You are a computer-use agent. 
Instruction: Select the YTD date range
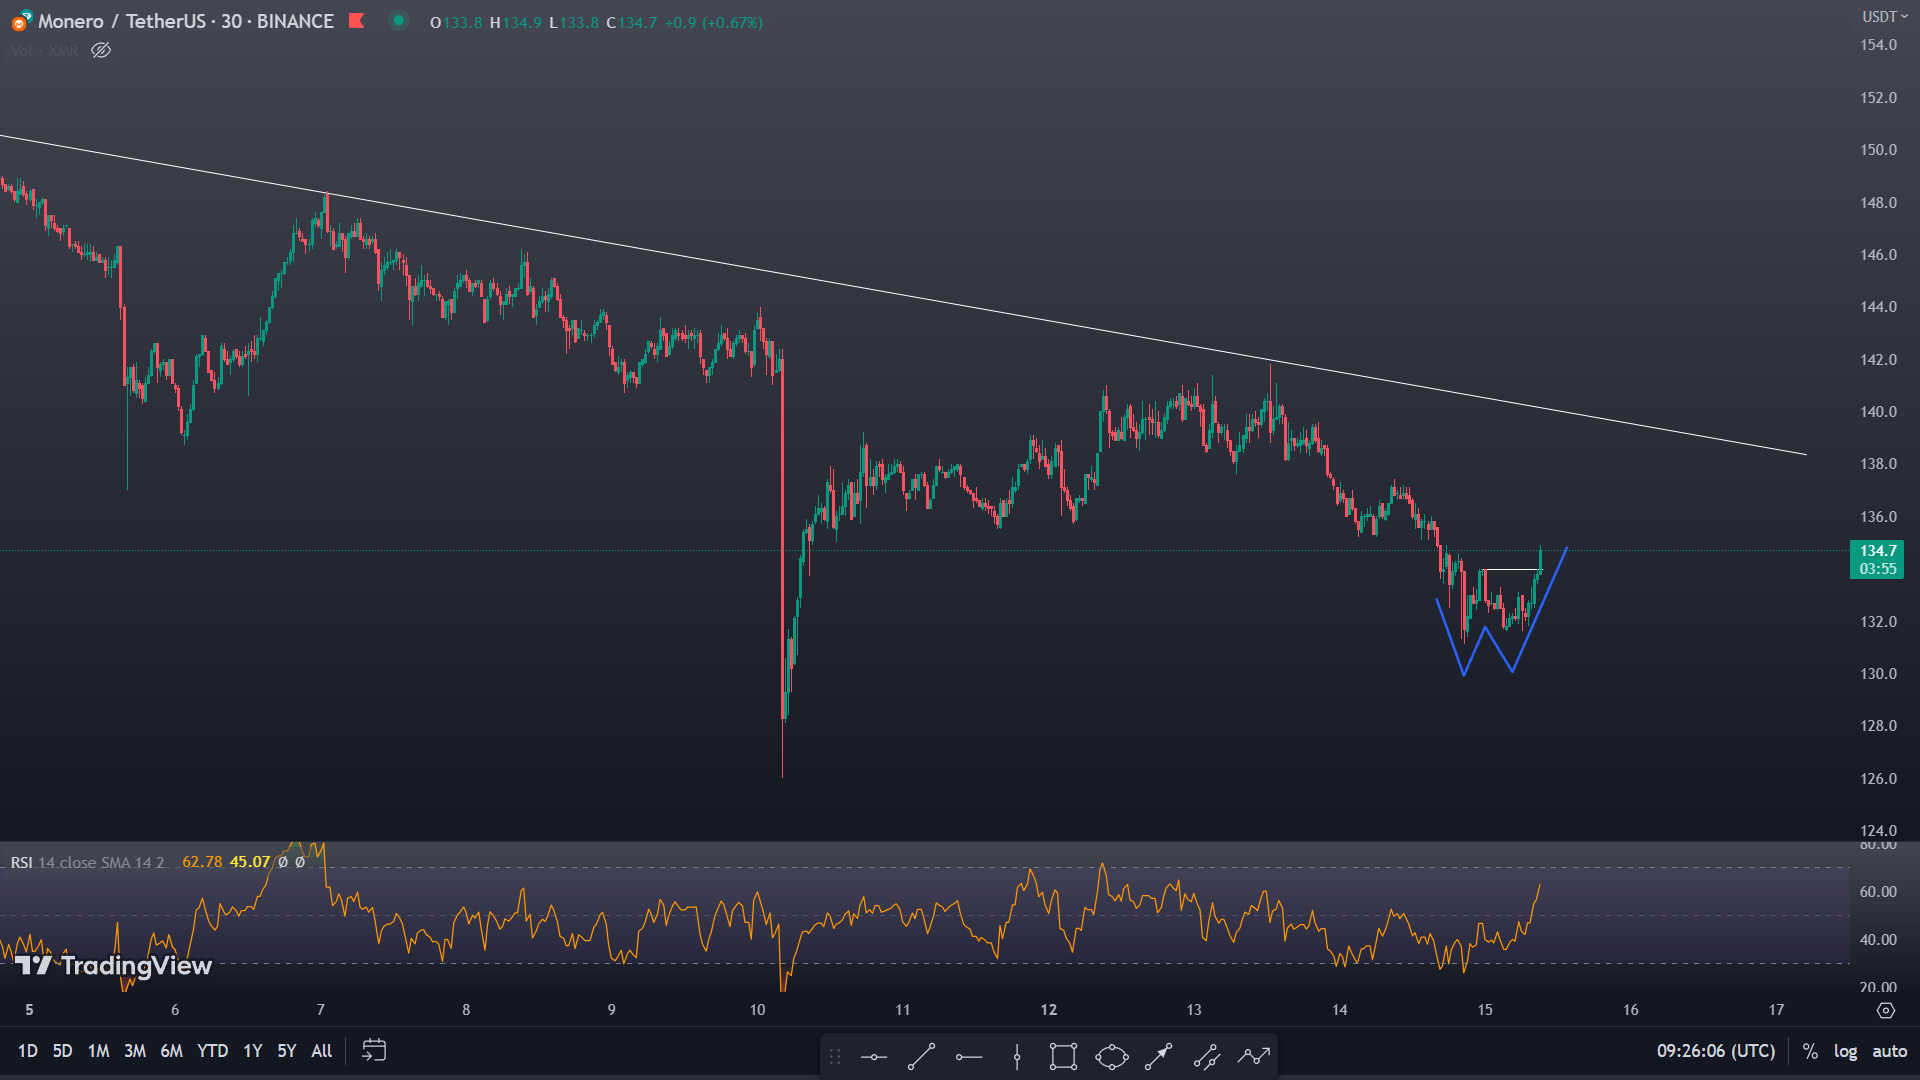[x=212, y=1051]
